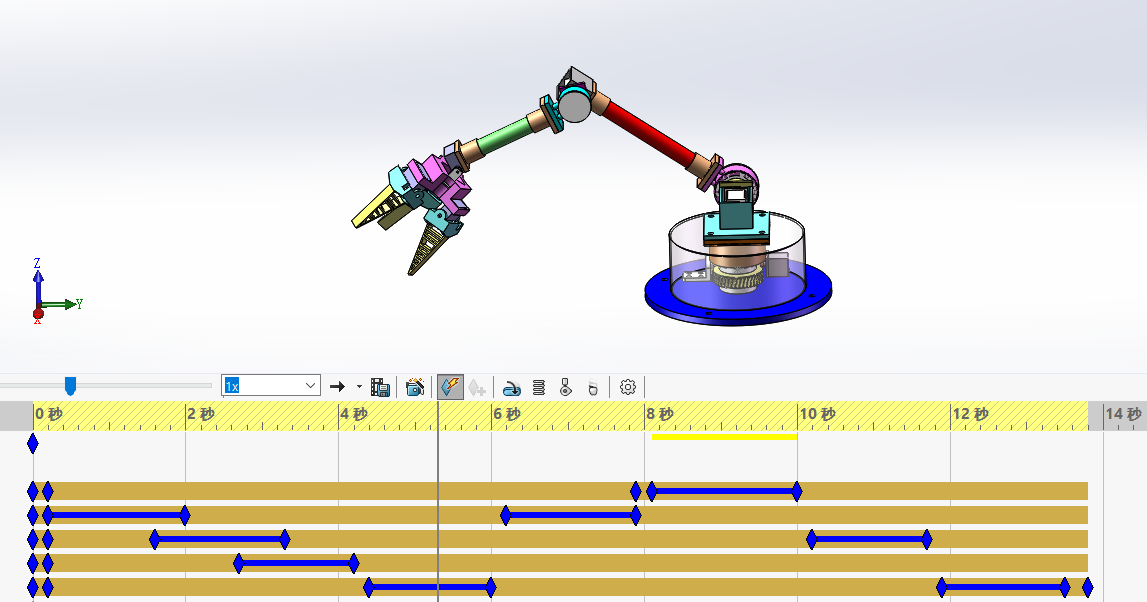Click the yellow bar below the 8 秒 mark
The height and width of the screenshot is (602, 1147).
coord(724,437)
